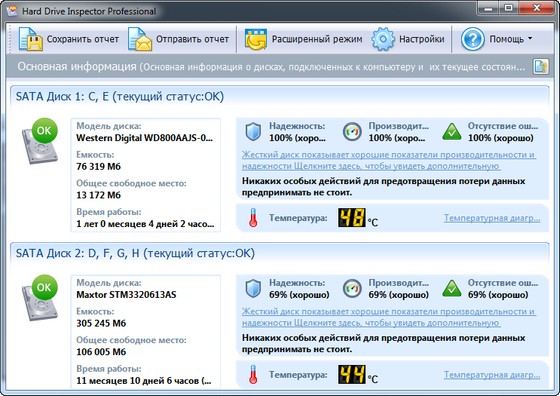Switch to Расширенный режим (advanced mode)
The height and width of the screenshot is (396, 560).
(304, 39)
